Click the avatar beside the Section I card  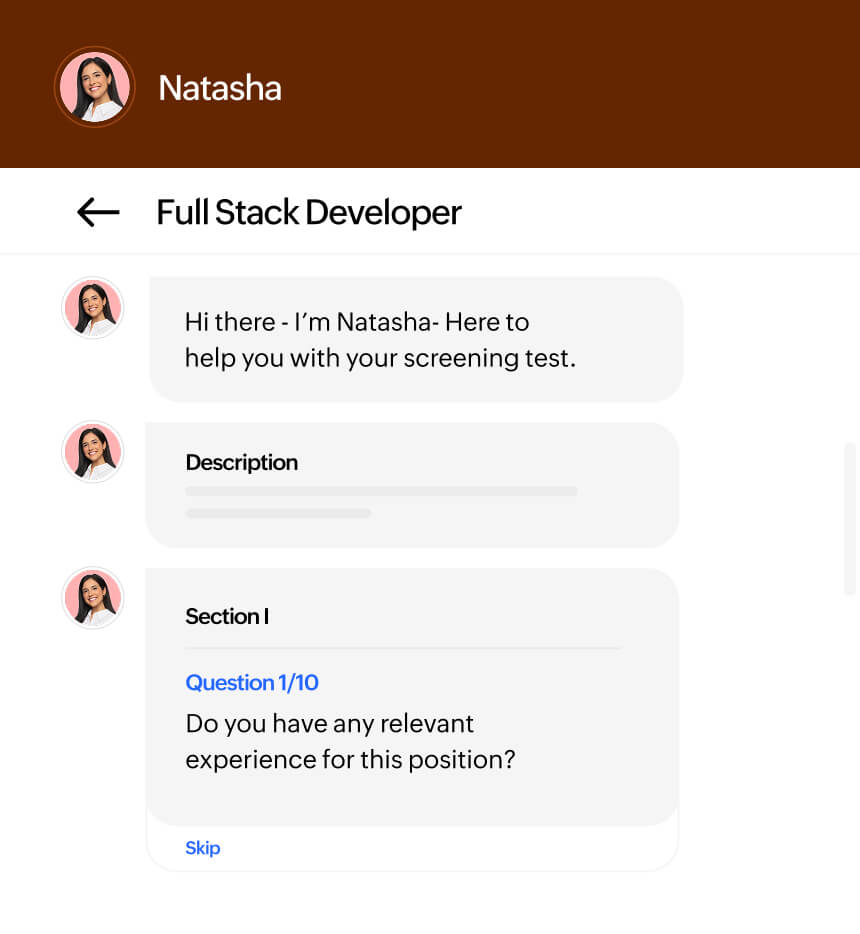(92, 597)
